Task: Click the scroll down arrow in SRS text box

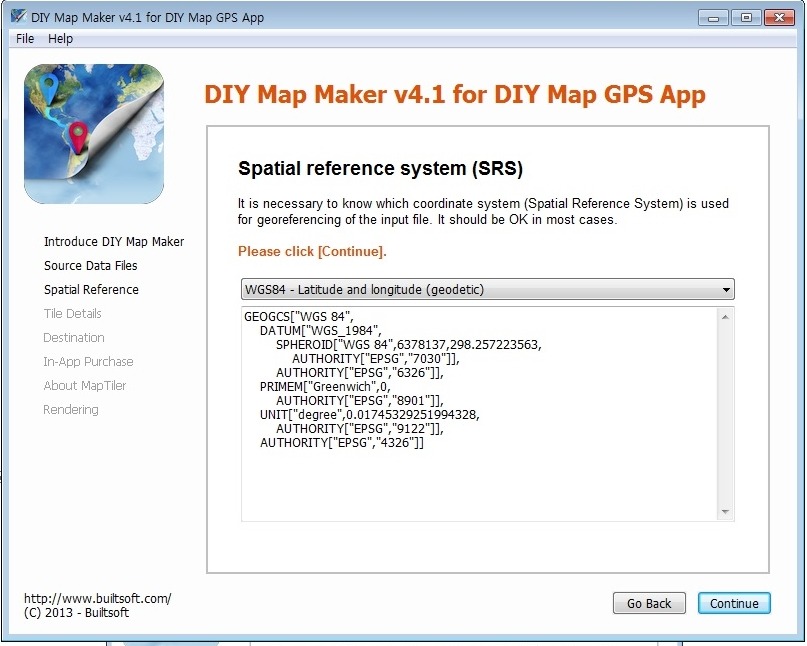Action: (x=725, y=512)
